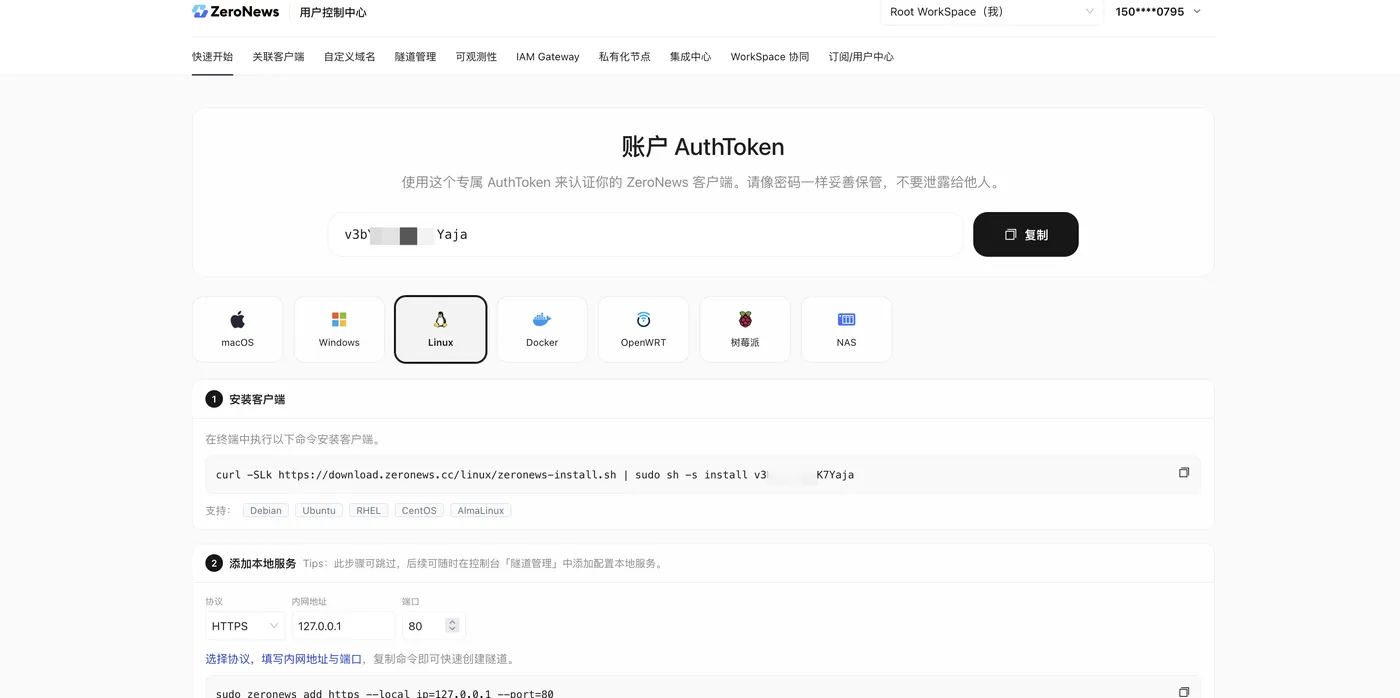Viewport: 1400px width, 698px height.
Task: Click the ZeroNews logo
Action: coord(236,12)
